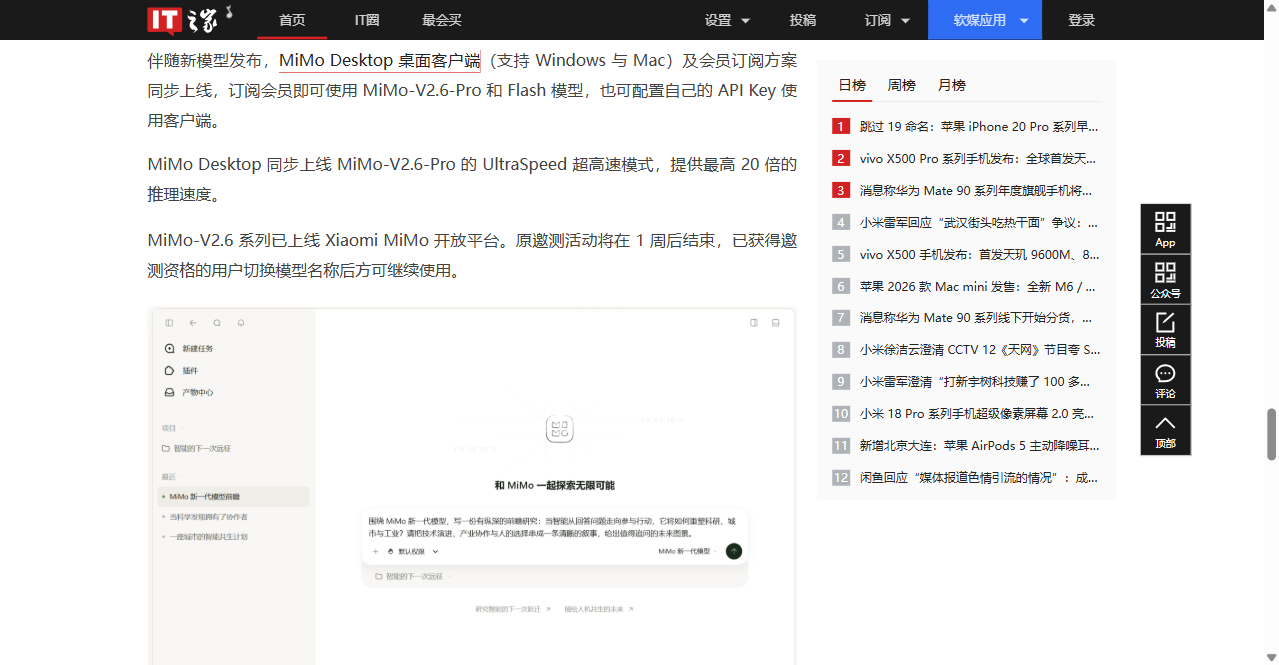1279x665 pixels.
Task: Expand the 设置 dropdown menu
Action: point(727,20)
